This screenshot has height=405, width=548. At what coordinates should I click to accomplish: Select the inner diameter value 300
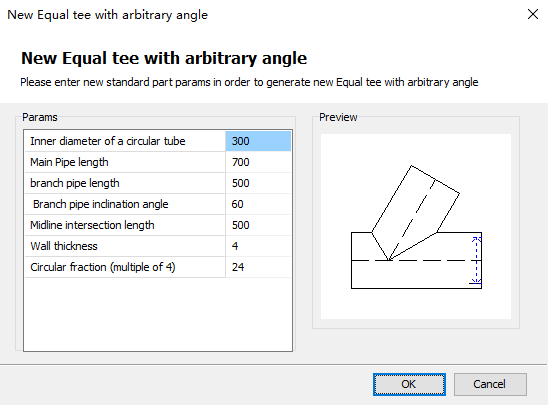(x=258, y=141)
